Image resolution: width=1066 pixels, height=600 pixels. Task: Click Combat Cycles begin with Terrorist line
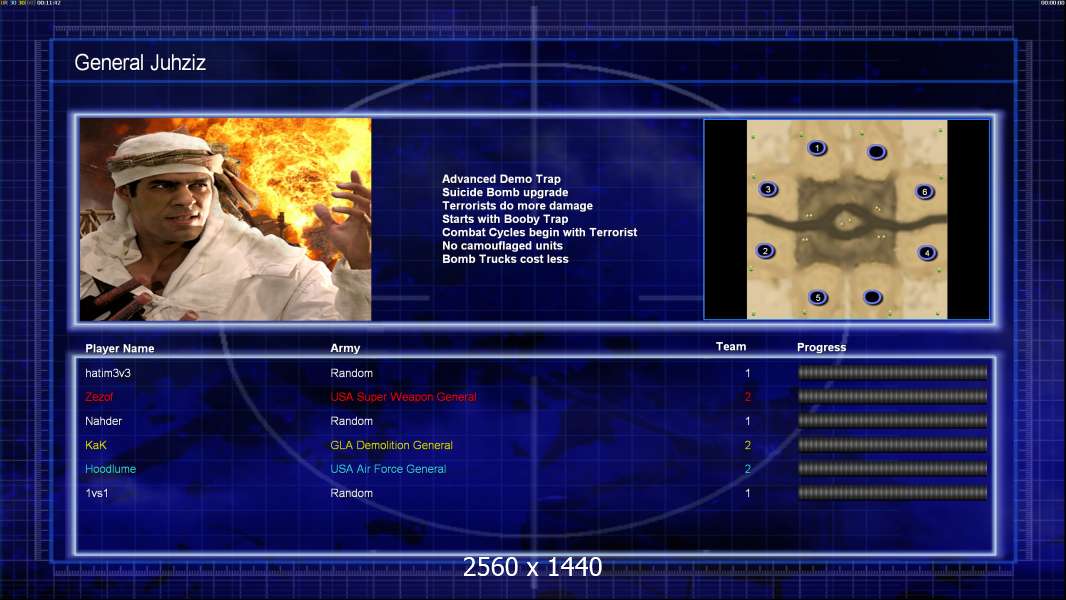coord(540,232)
